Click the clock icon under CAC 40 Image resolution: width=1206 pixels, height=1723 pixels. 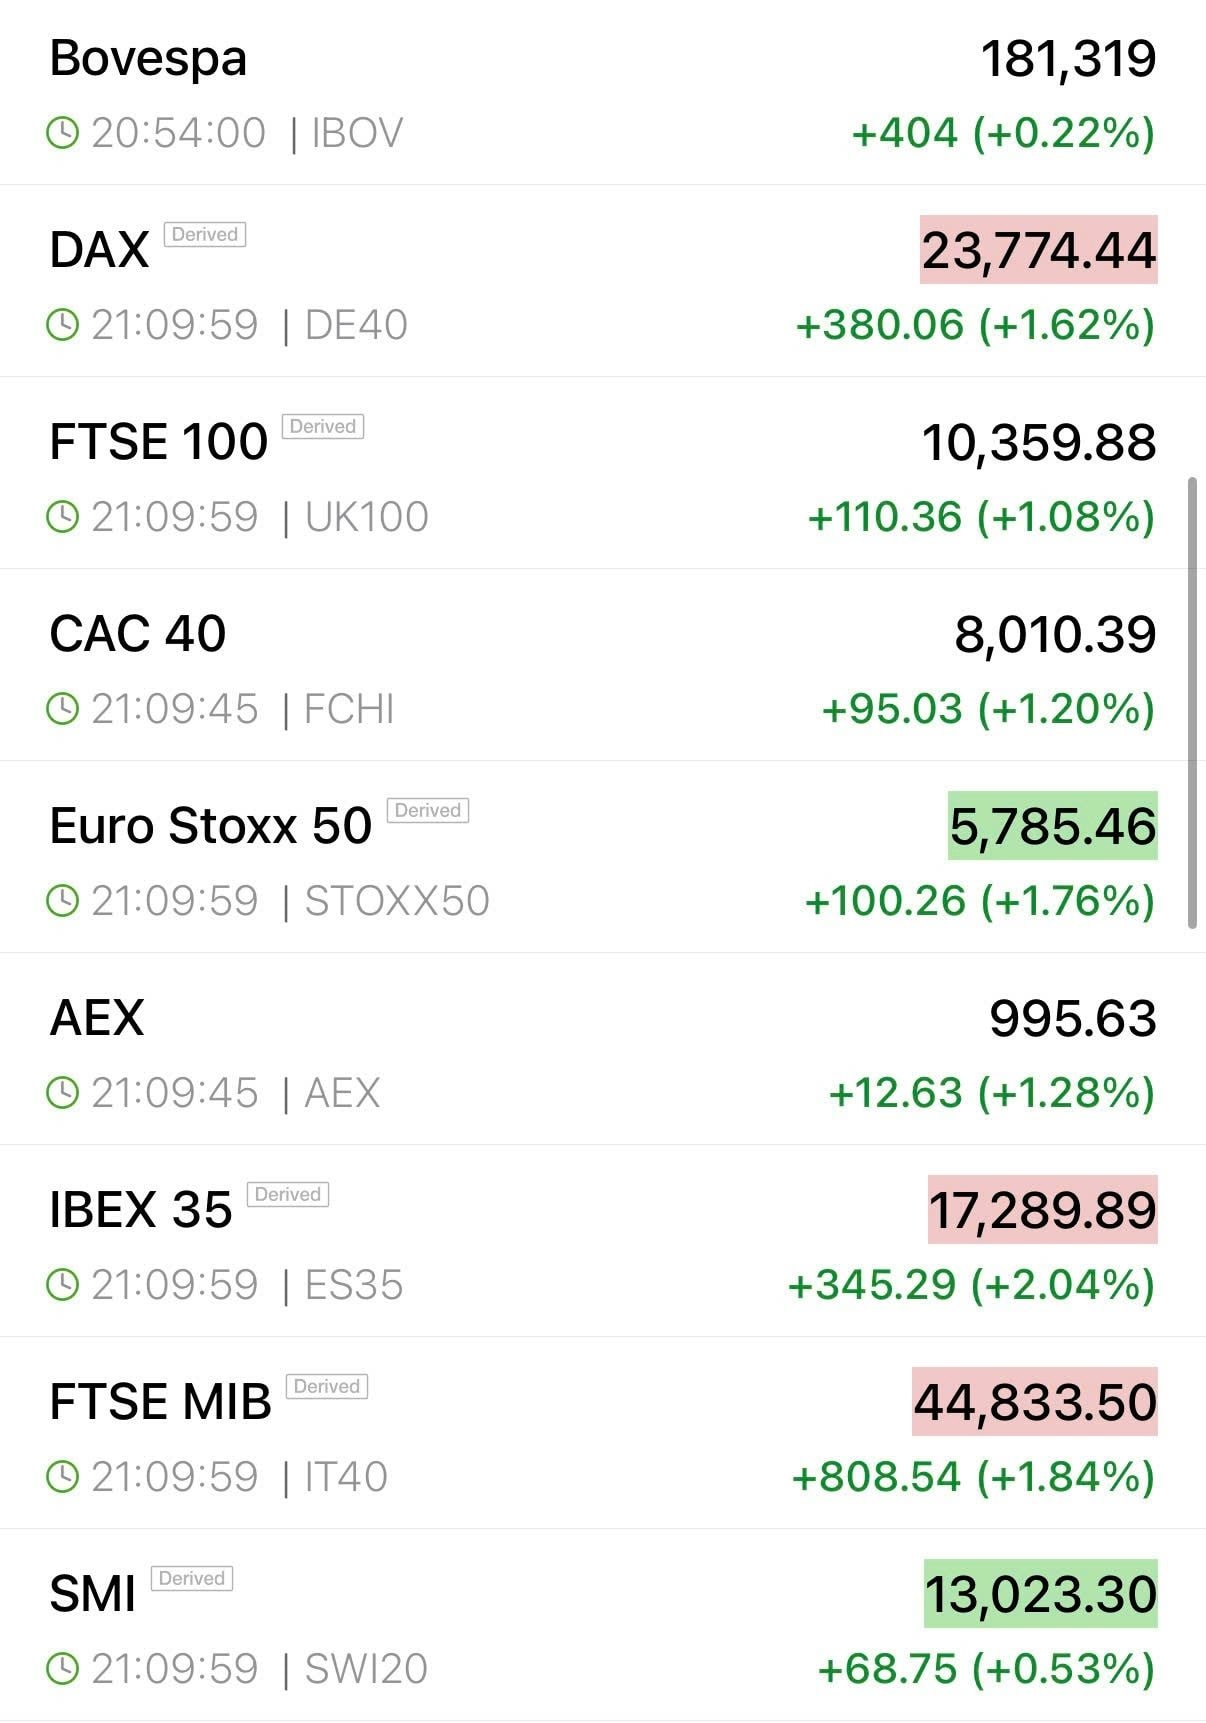click(x=62, y=709)
